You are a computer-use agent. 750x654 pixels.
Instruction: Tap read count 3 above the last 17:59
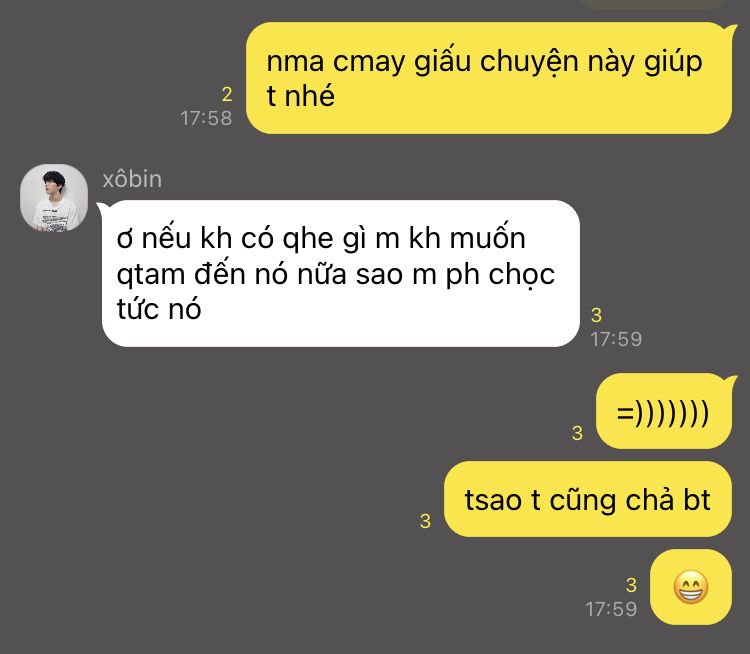coord(631,585)
